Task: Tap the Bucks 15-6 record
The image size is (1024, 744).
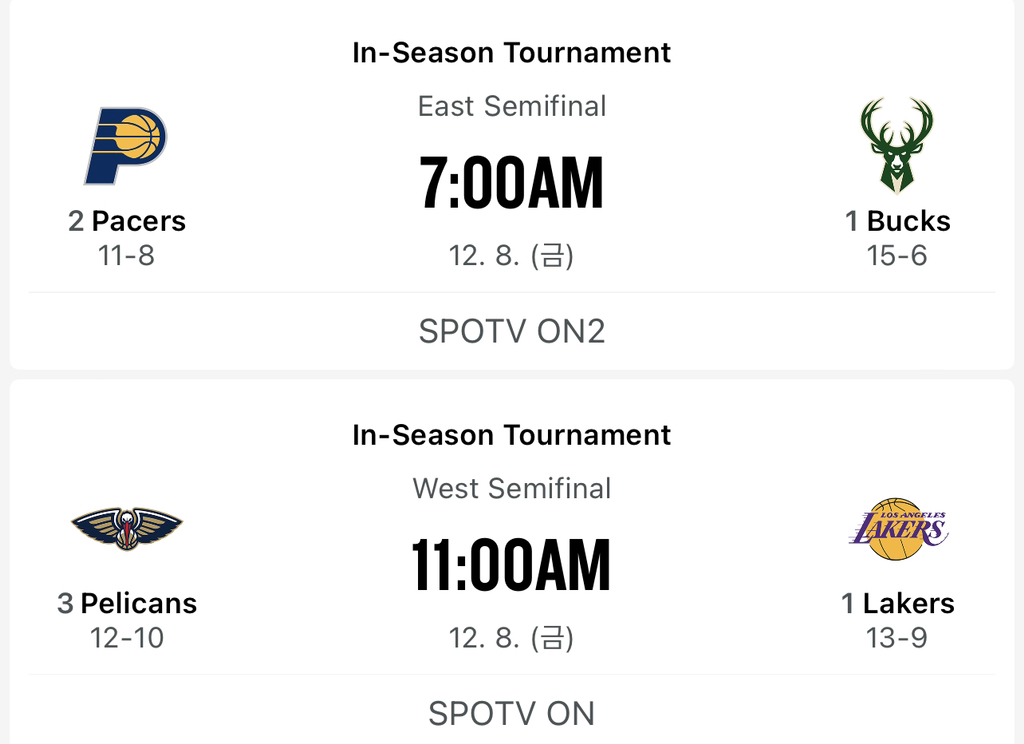Action: click(897, 255)
